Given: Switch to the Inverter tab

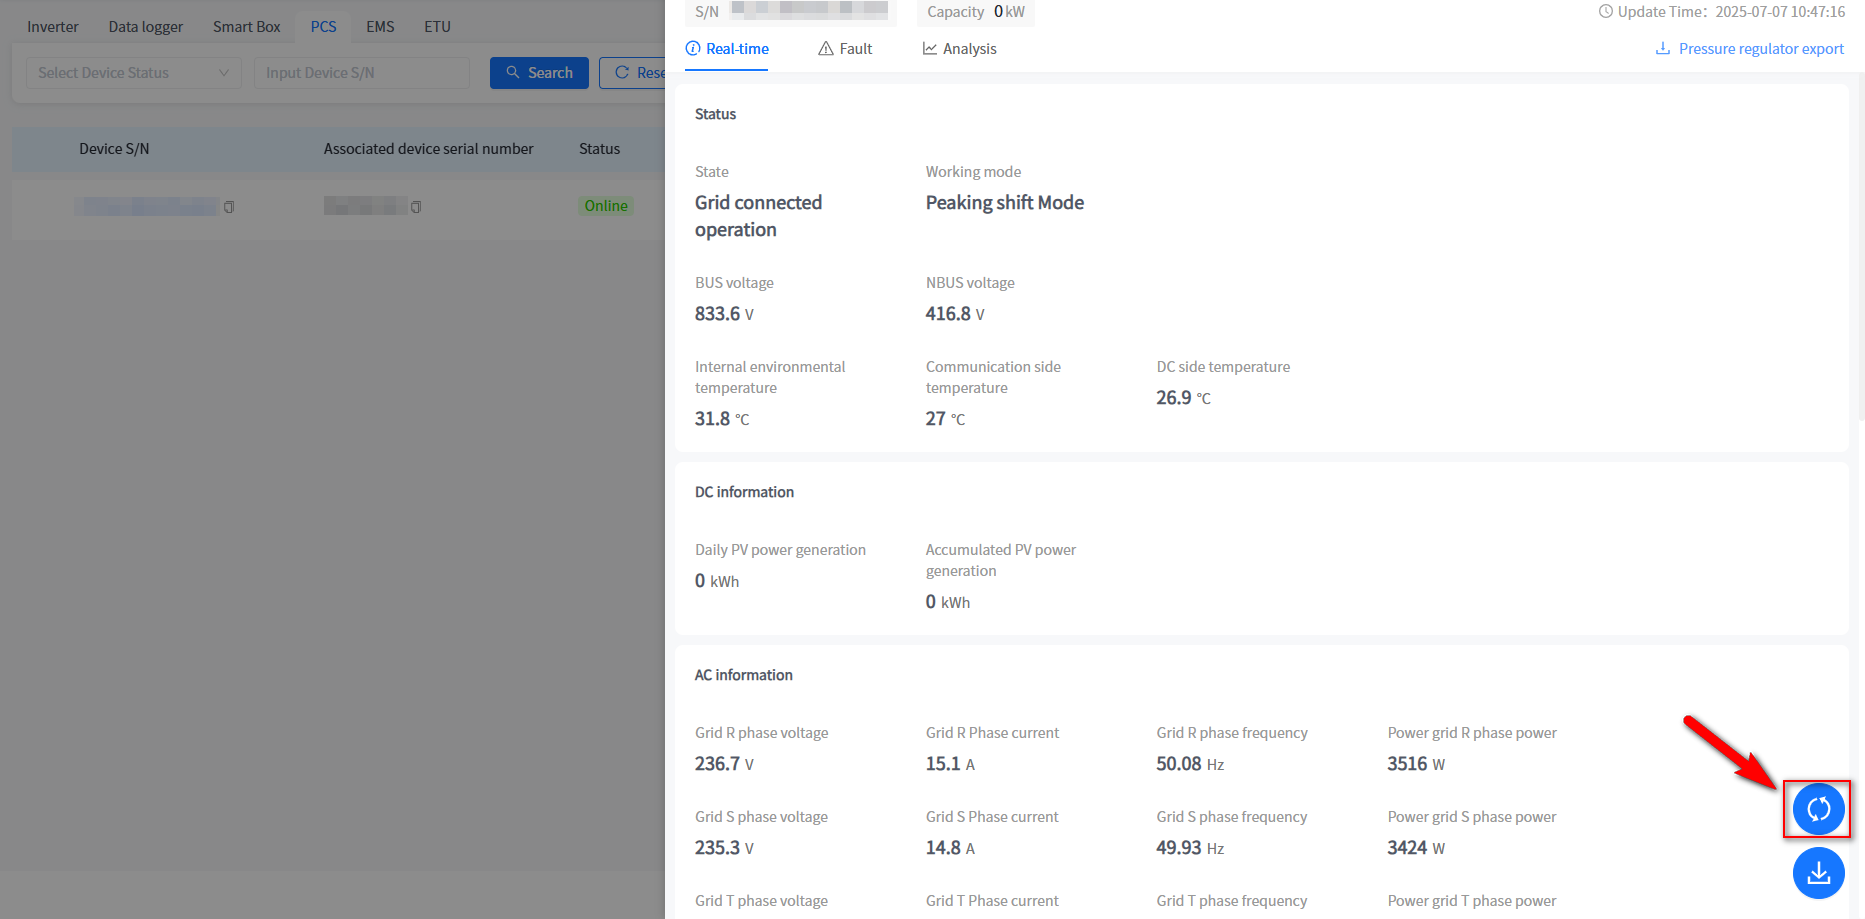Looking at the screenshot, I should [53, 27].
